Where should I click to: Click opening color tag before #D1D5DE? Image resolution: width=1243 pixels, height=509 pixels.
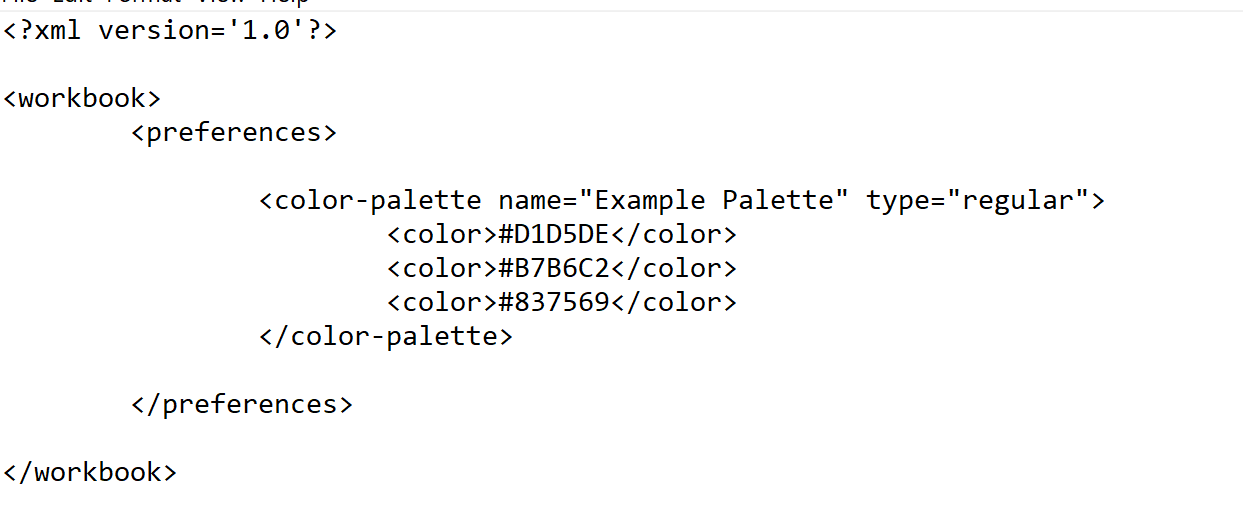click(441, 234)
